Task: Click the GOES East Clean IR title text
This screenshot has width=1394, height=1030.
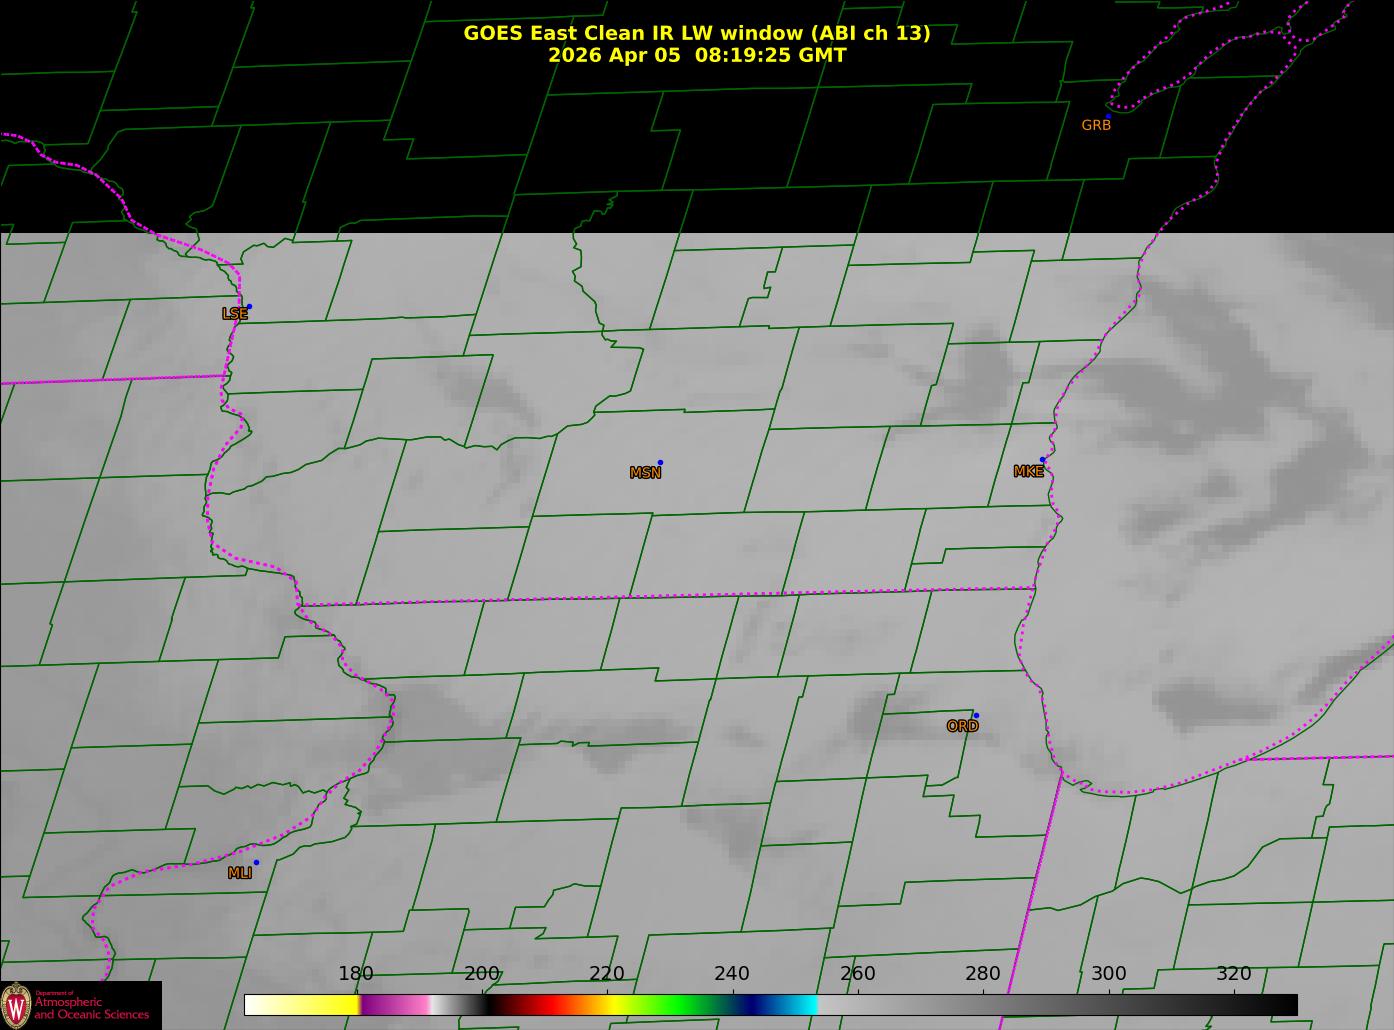Action: pyautogui.click(x=696, y=33)
